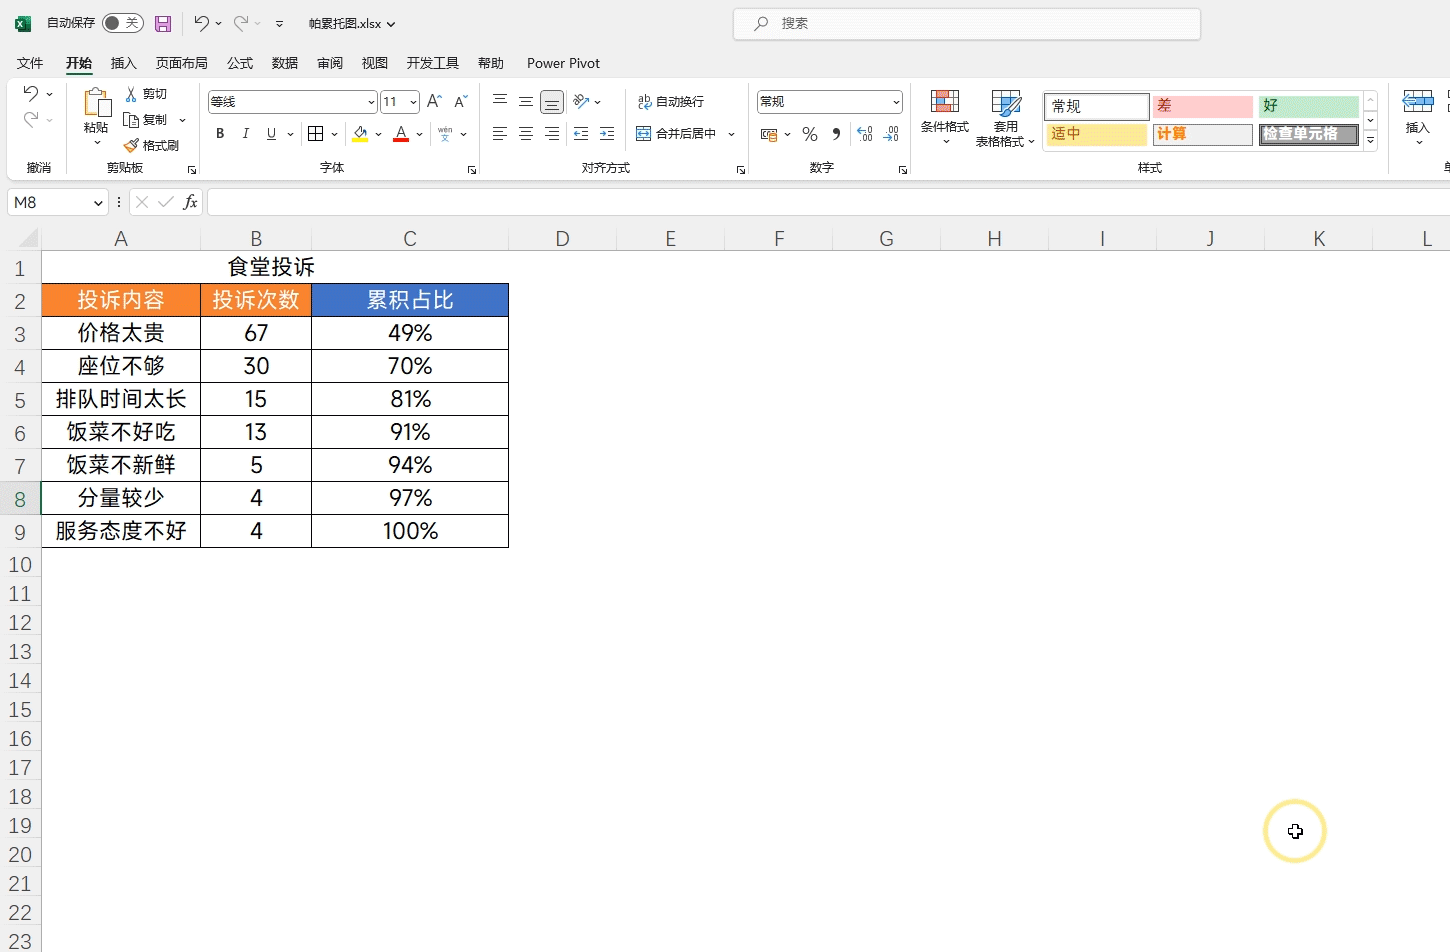
Task: Select the Format Painter brush
Action: pos(131,146)
